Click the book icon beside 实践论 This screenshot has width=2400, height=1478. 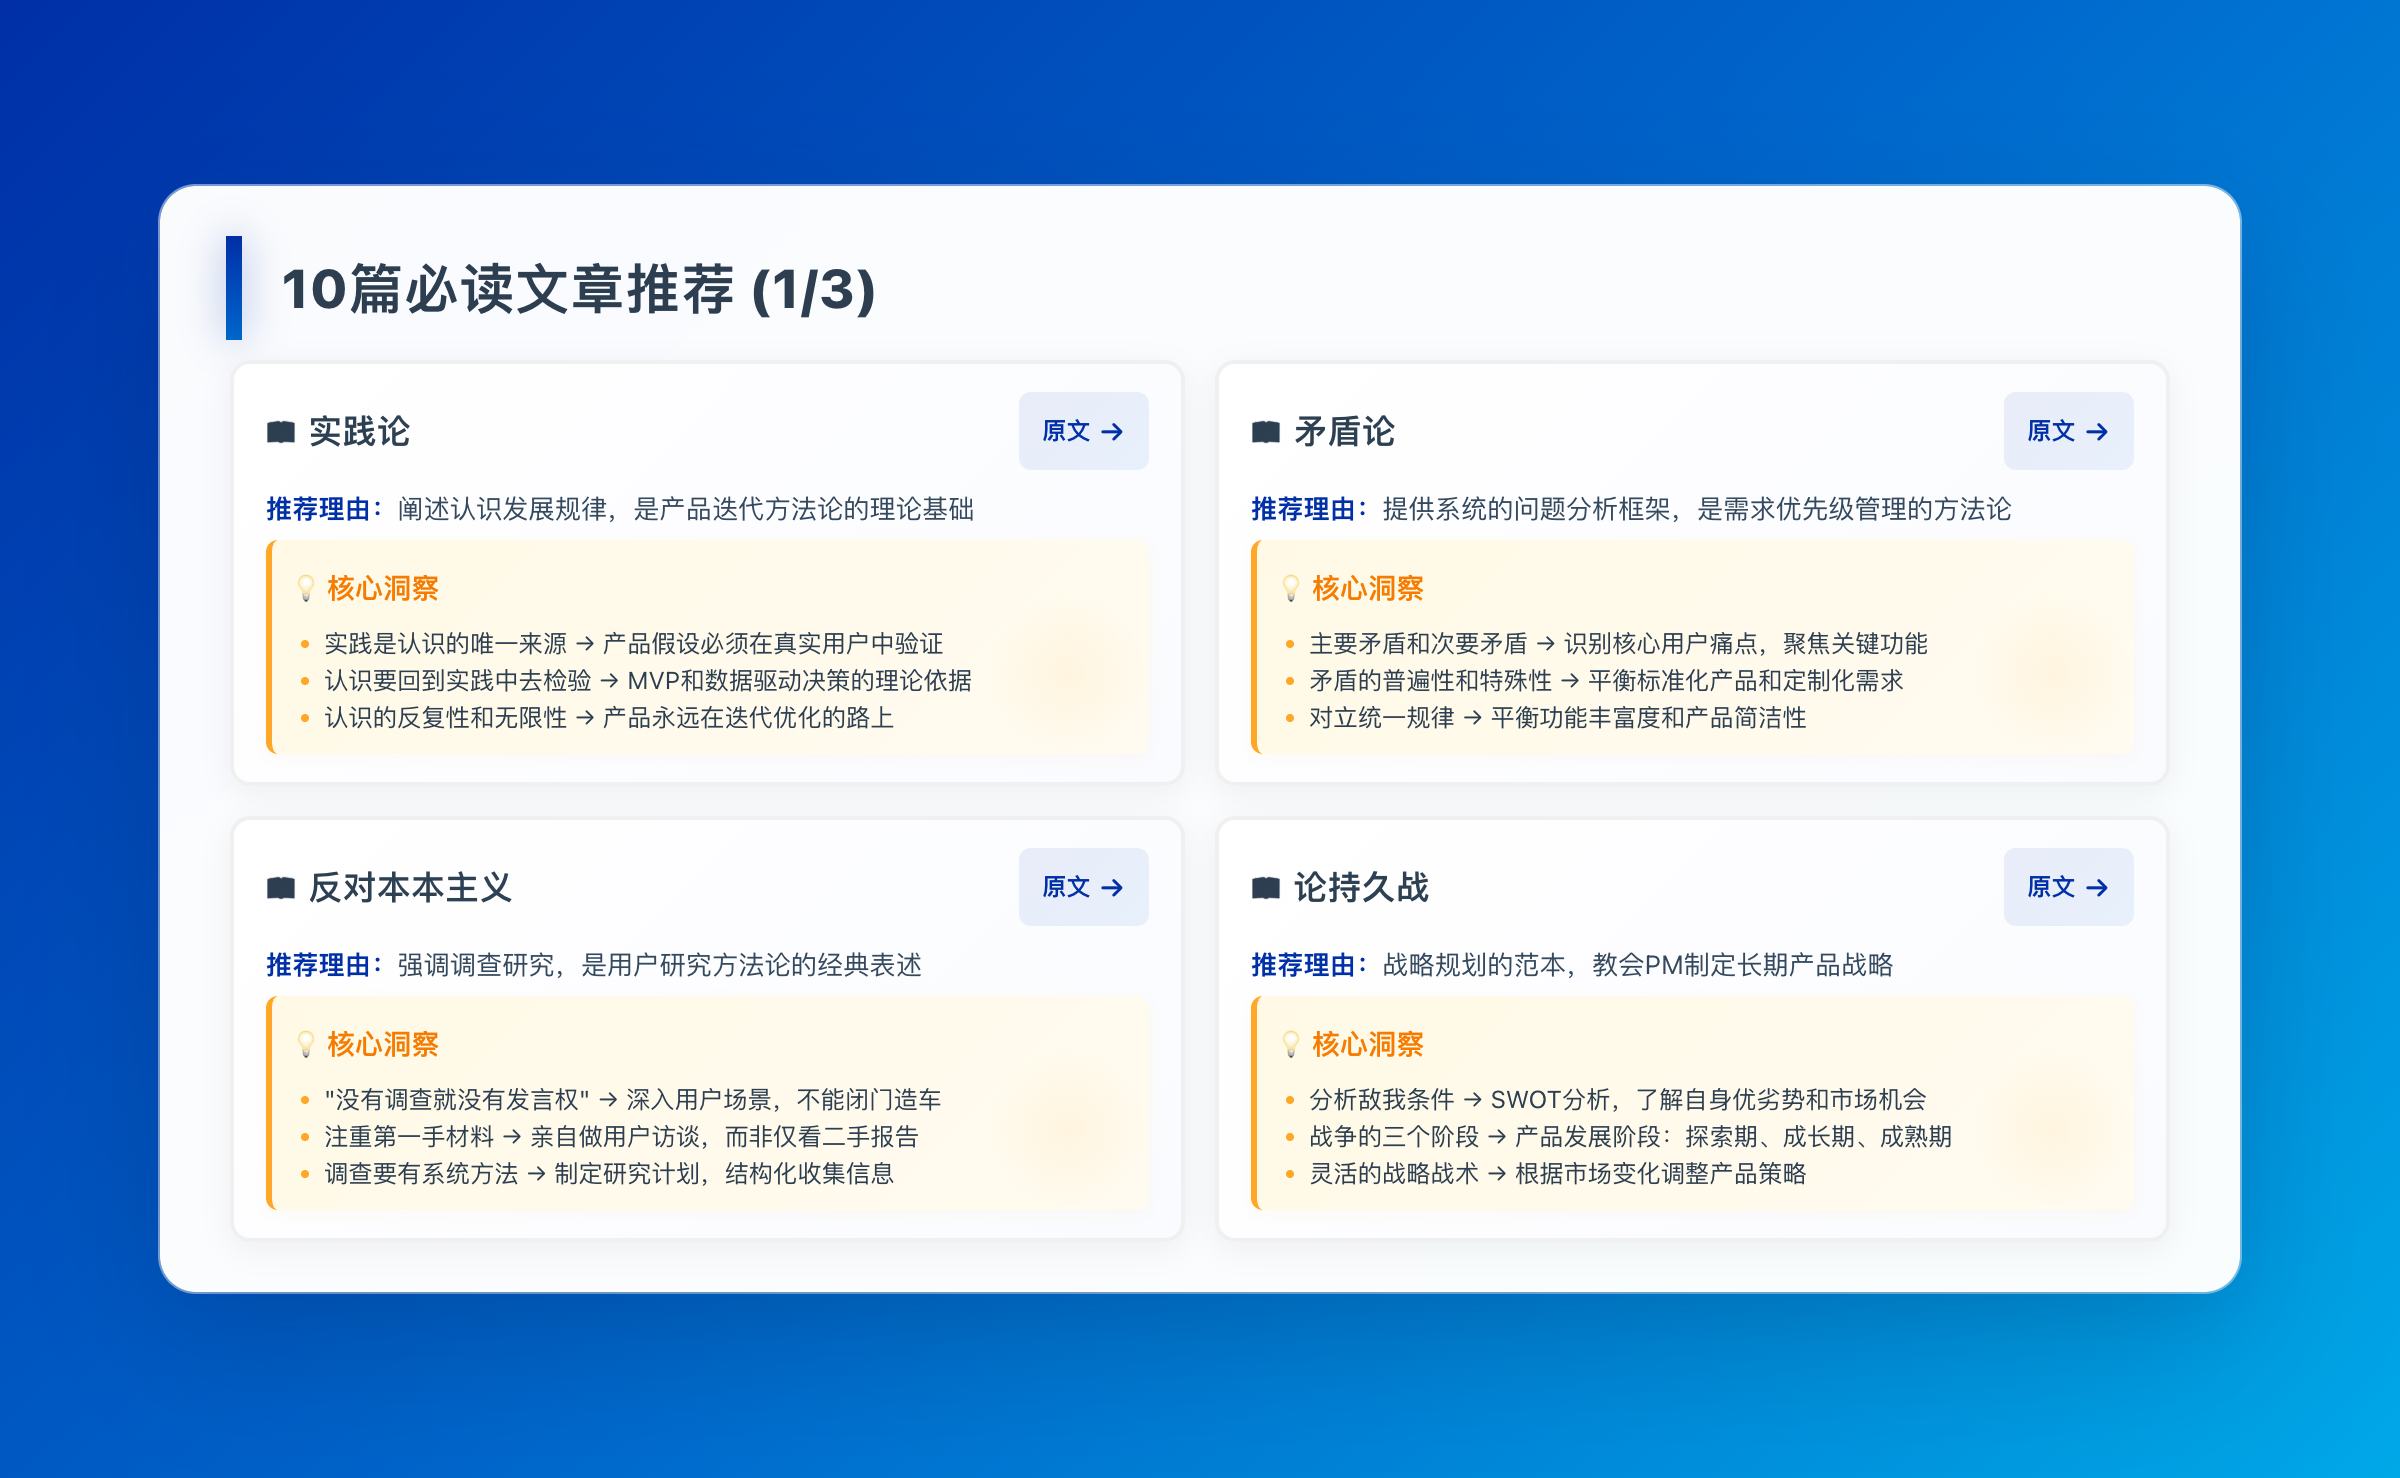(281, 432)
